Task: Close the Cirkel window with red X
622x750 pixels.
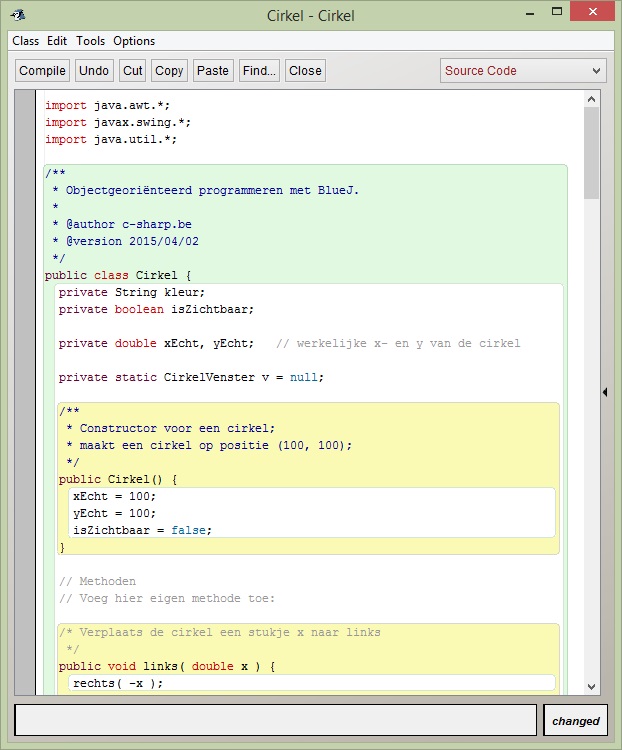Action: click(x=592, y=11)
